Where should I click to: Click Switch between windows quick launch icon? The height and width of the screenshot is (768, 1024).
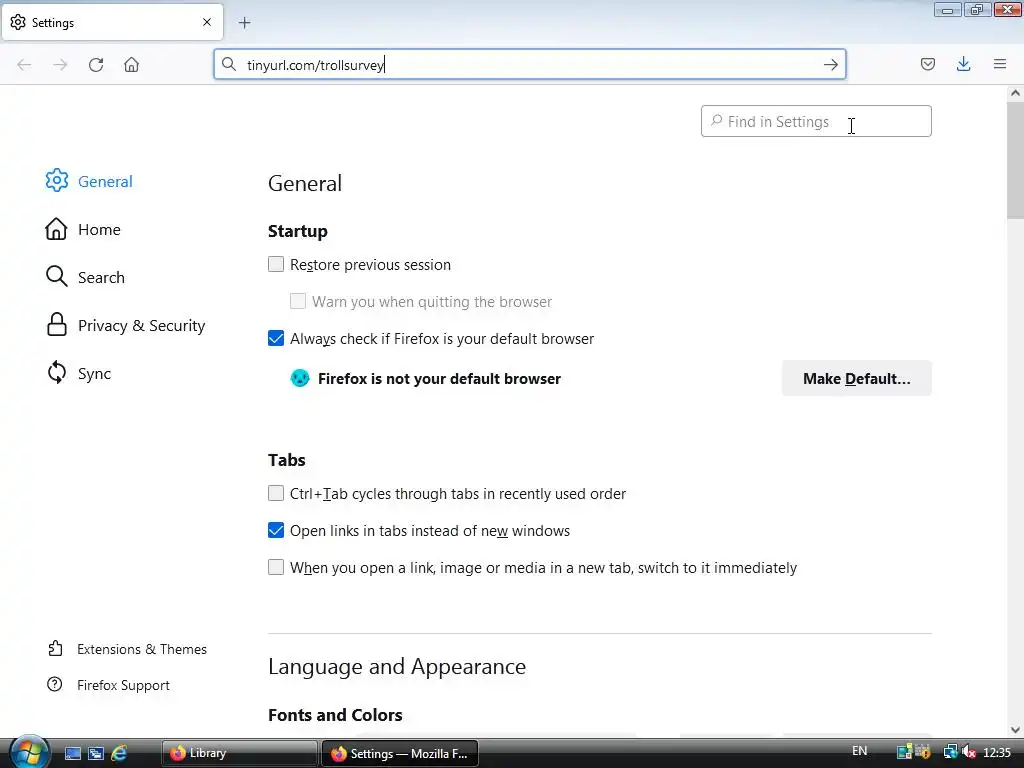click(x=96, y=753)
